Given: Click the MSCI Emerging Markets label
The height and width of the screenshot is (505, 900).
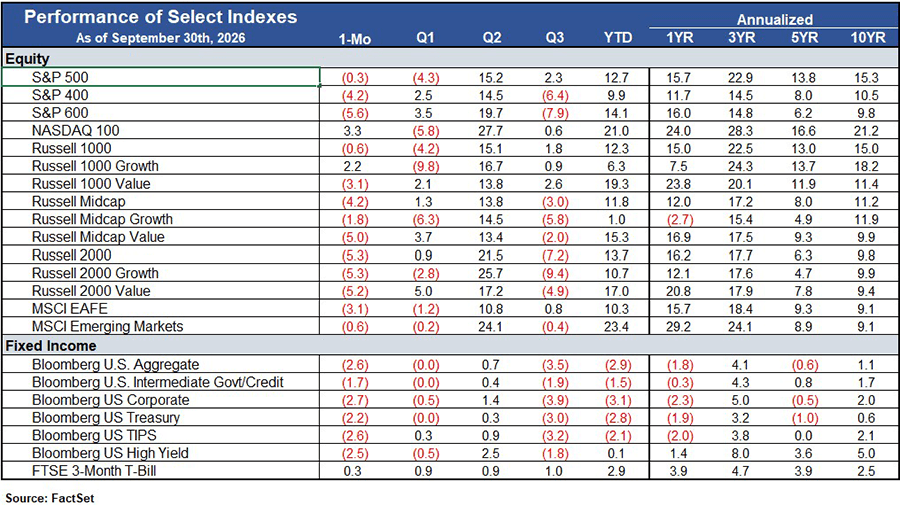Looking at the screenshot, I should [108, 327].
